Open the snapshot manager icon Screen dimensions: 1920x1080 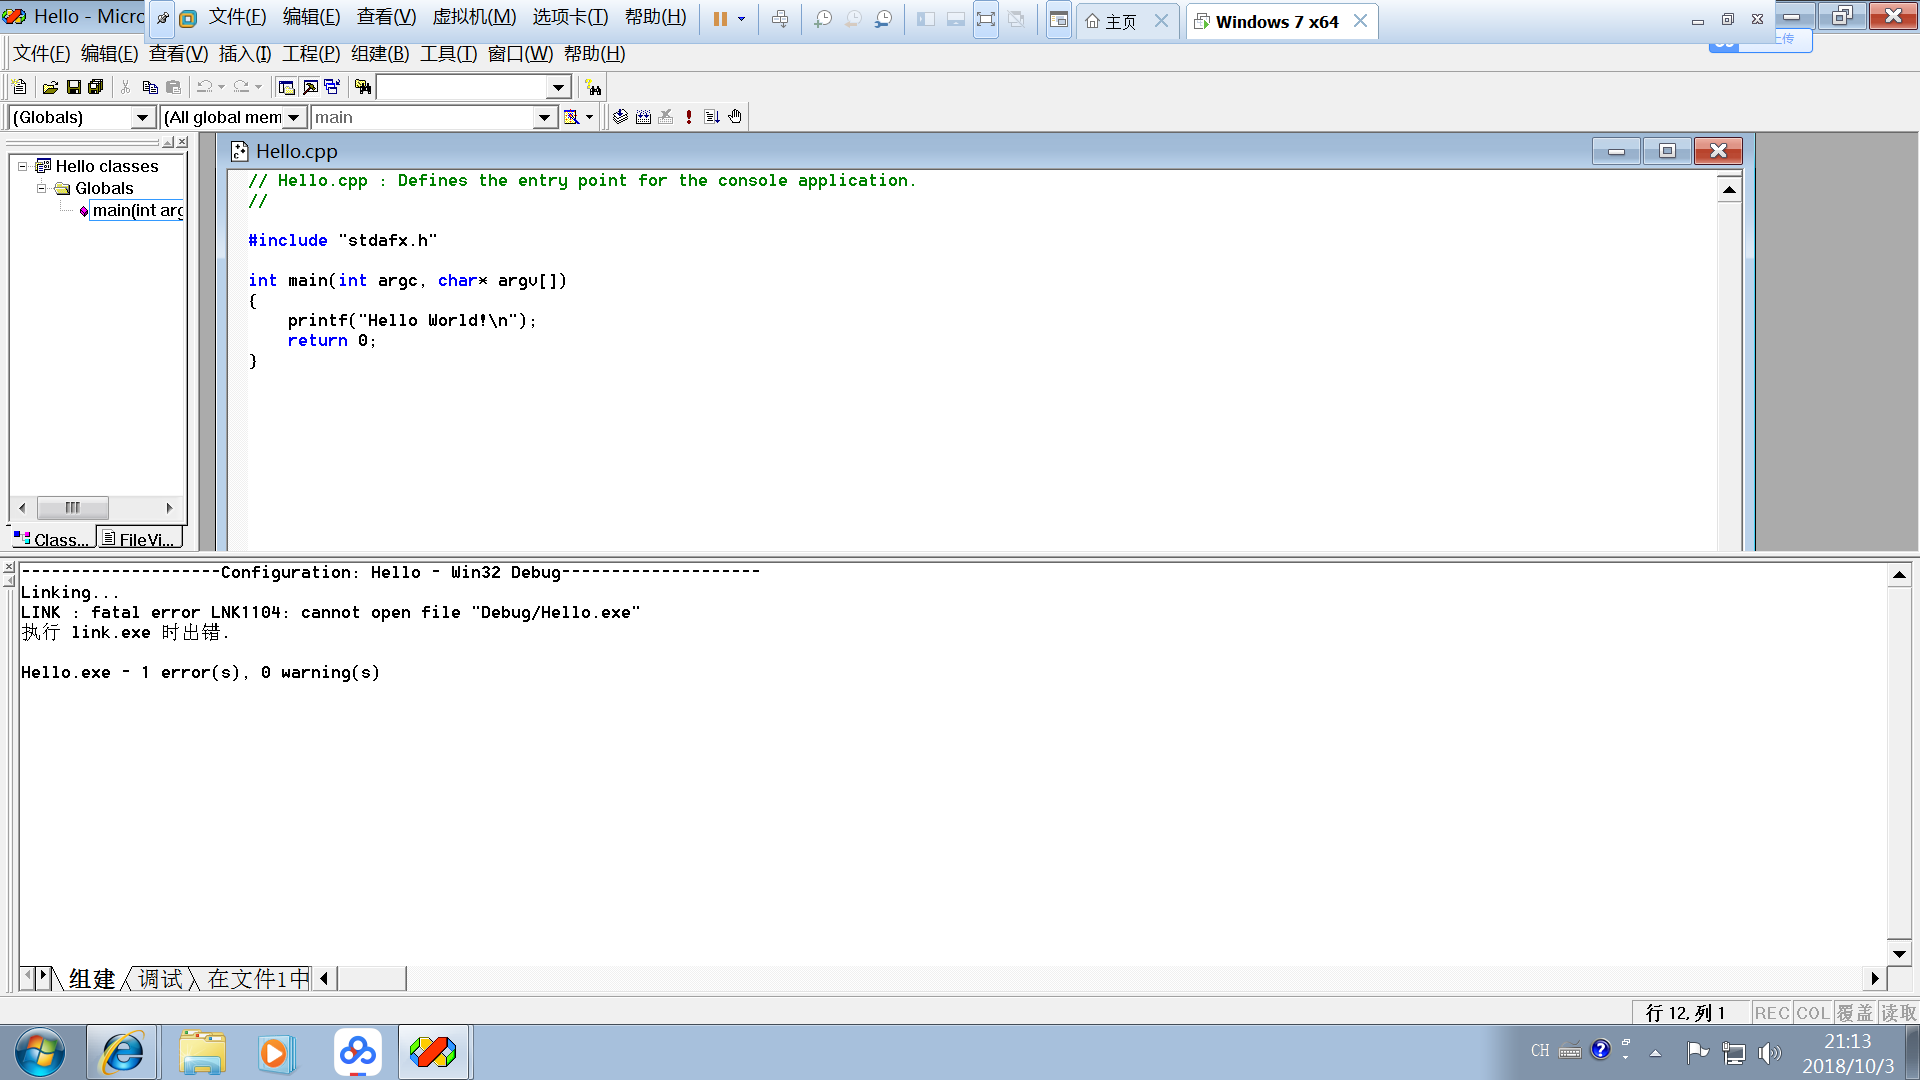tap(884, 19)
